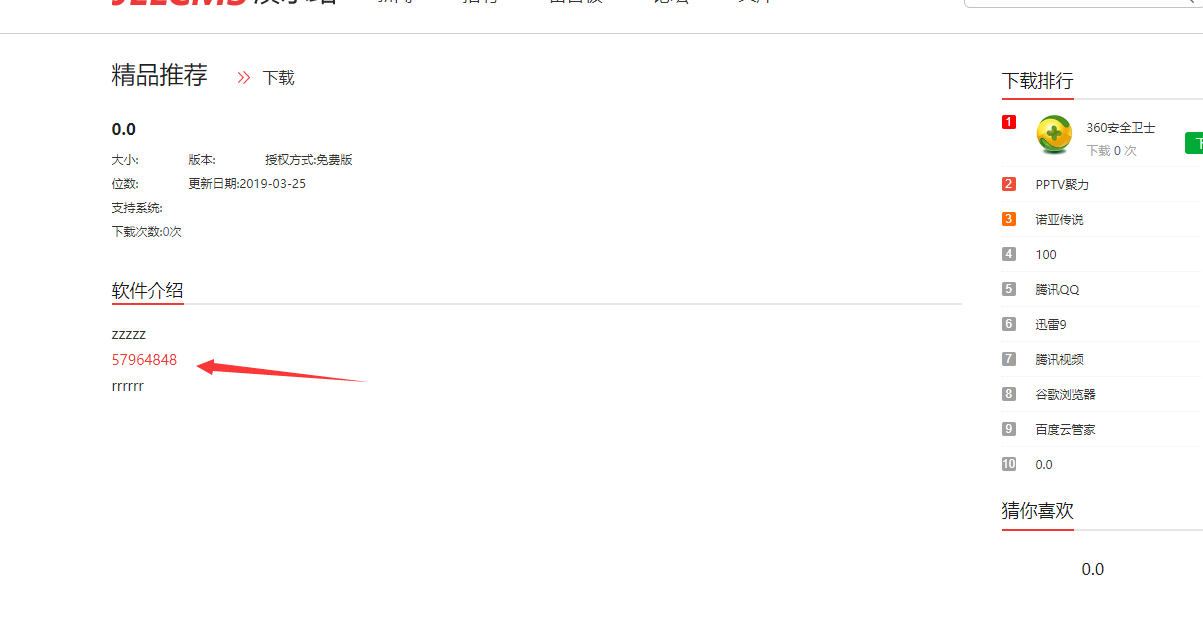Click the rank 8 badge beside 谷歌浏览器
The height and width of the screenshot is (632, 1203).
pos(1009,394)
